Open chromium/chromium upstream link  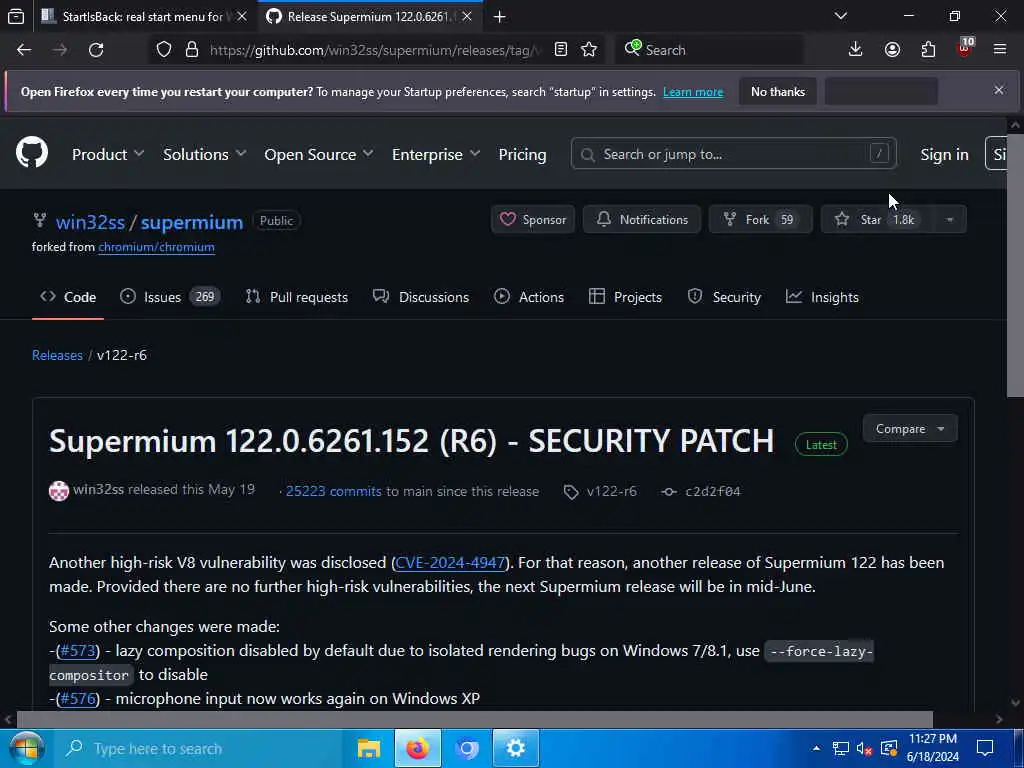(x=157, y=247)
